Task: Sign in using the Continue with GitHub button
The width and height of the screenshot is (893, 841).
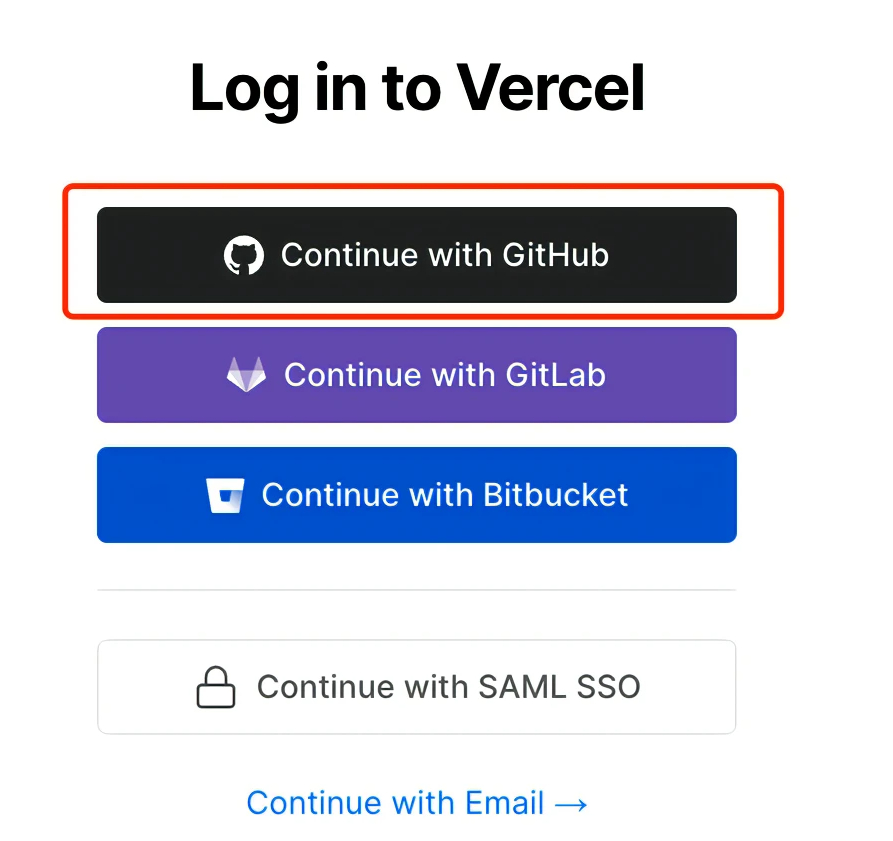Action: [x=417, y=255]
